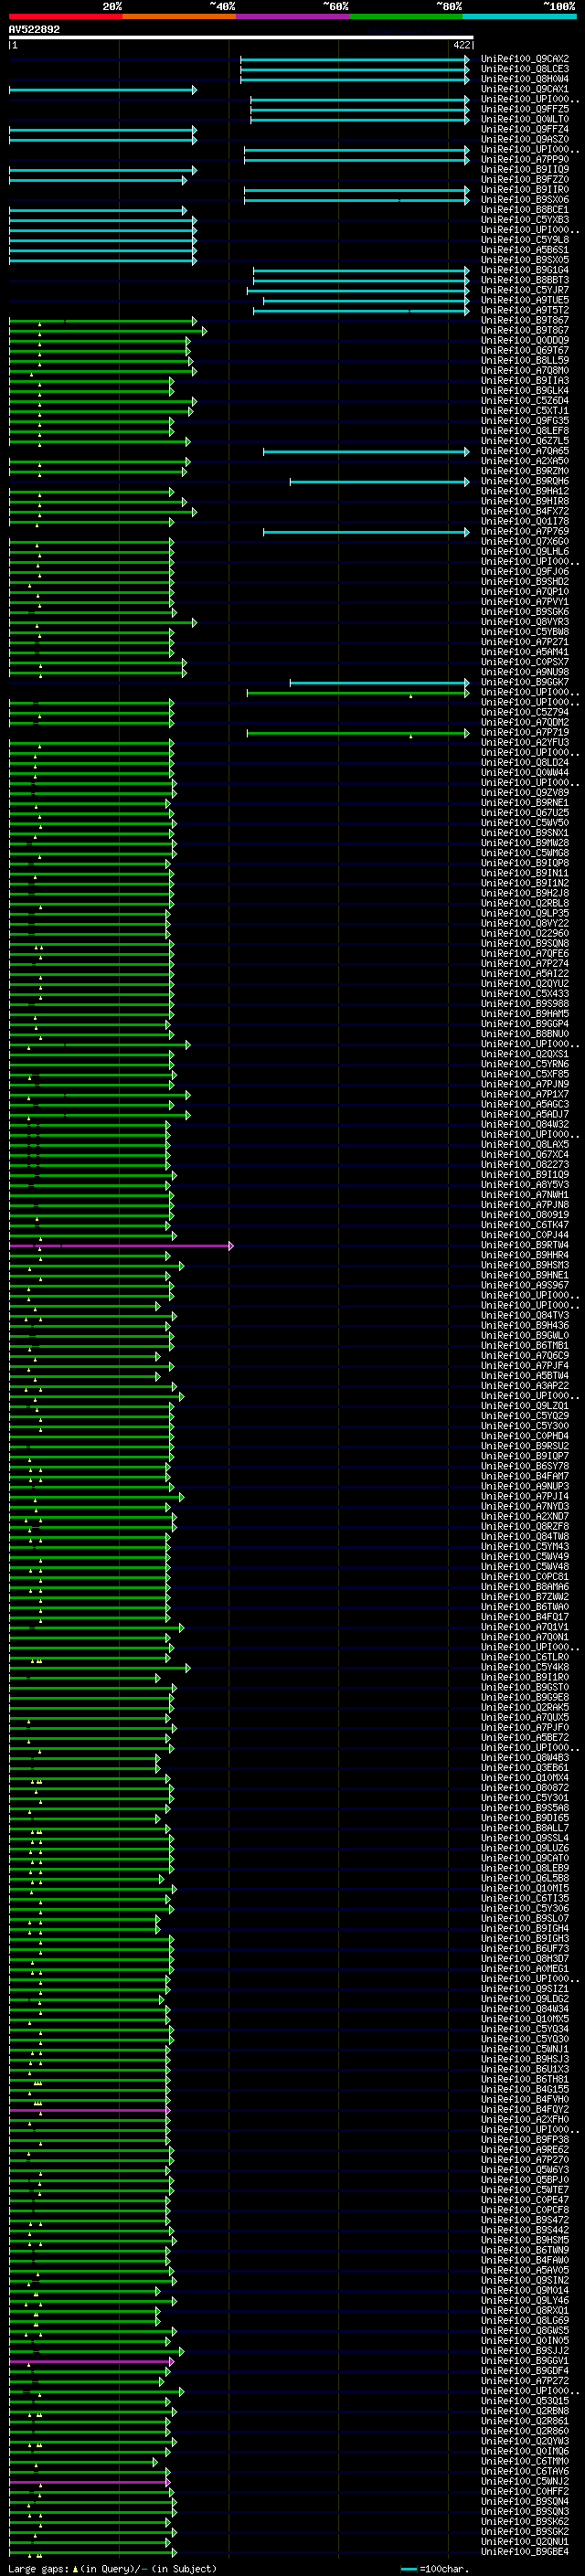Screen dimensions: 585x2576
Task: Select label UniRef100_A7PP90
Action: (x=525, y=159)
